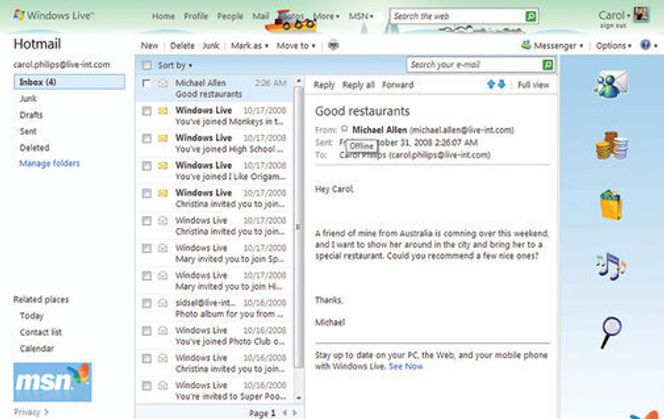Click Reply in the reading pane

tap(324, 85)
